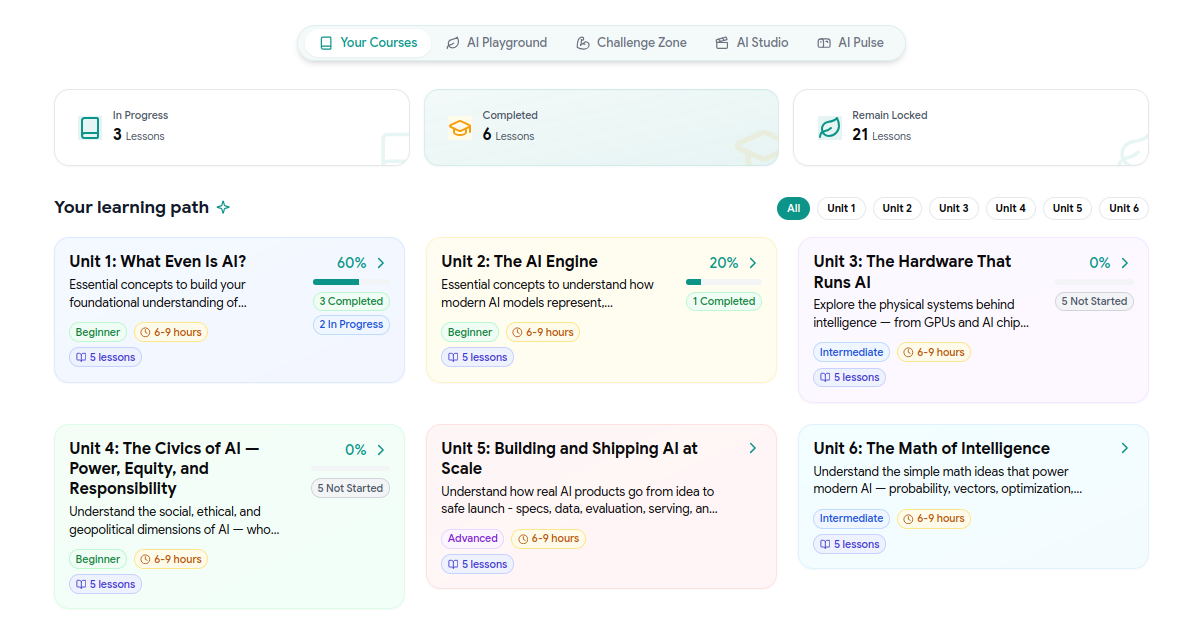This screenshot has height=630, width=1200.
Task: Click the sparkle icon beside Your learning path
Action: 223,207
